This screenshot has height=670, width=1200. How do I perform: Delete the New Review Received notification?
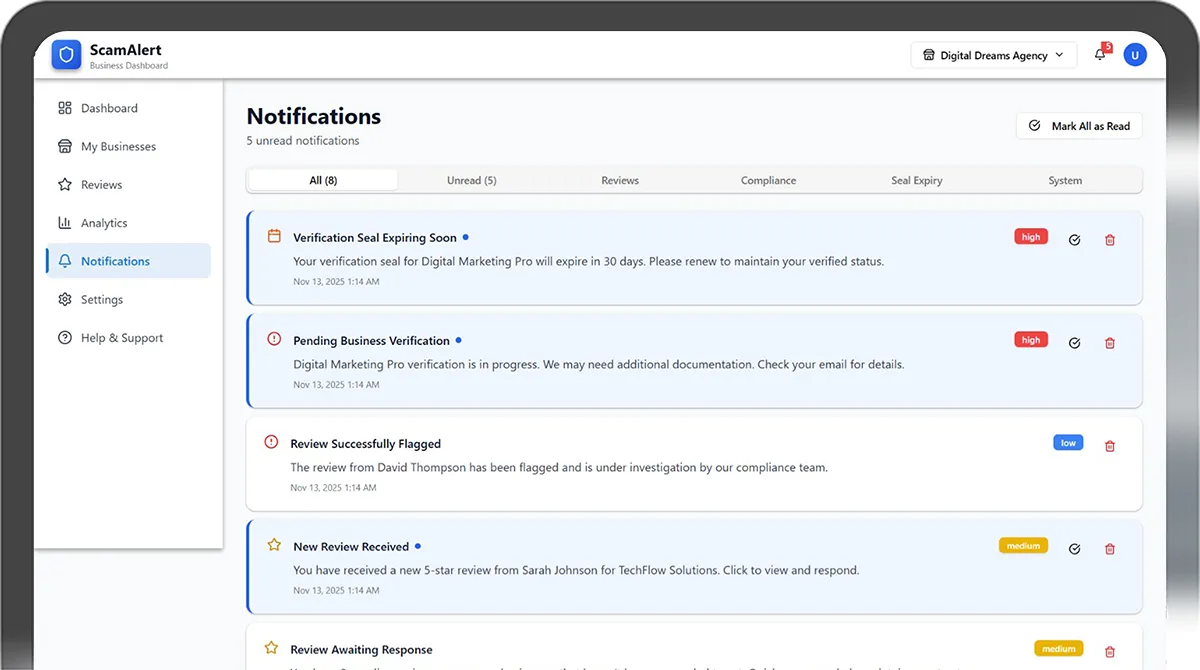tap(1109, 549)
